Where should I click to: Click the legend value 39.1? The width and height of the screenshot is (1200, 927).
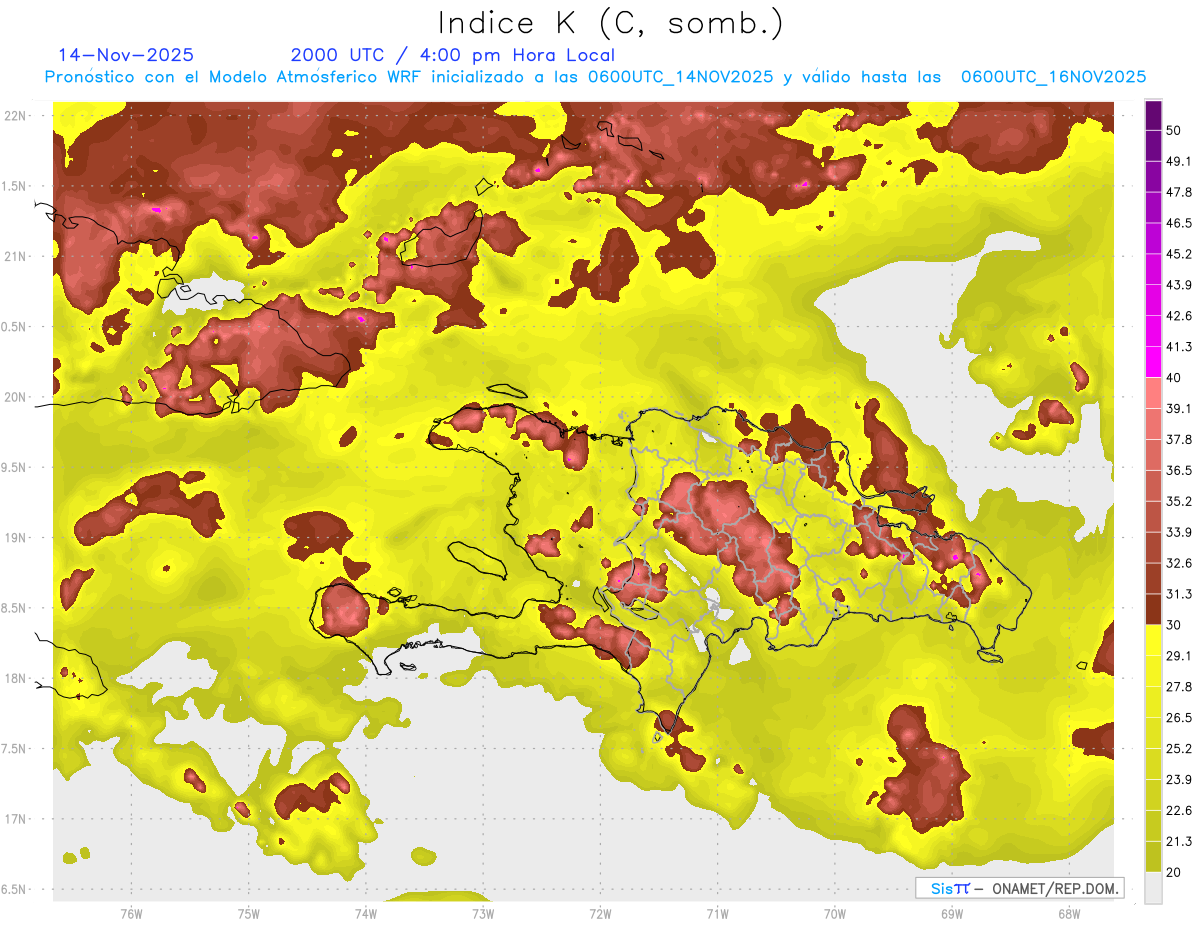(x=1179, y=409)
